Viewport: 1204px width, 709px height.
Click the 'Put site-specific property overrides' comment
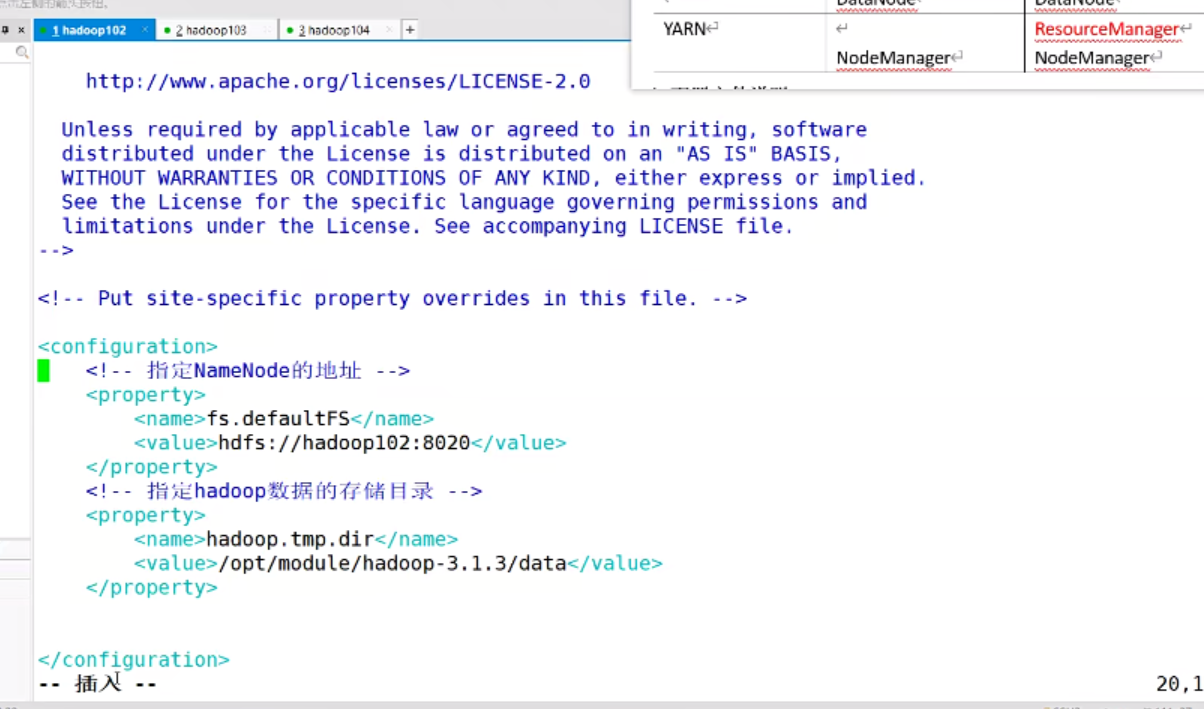392,298
